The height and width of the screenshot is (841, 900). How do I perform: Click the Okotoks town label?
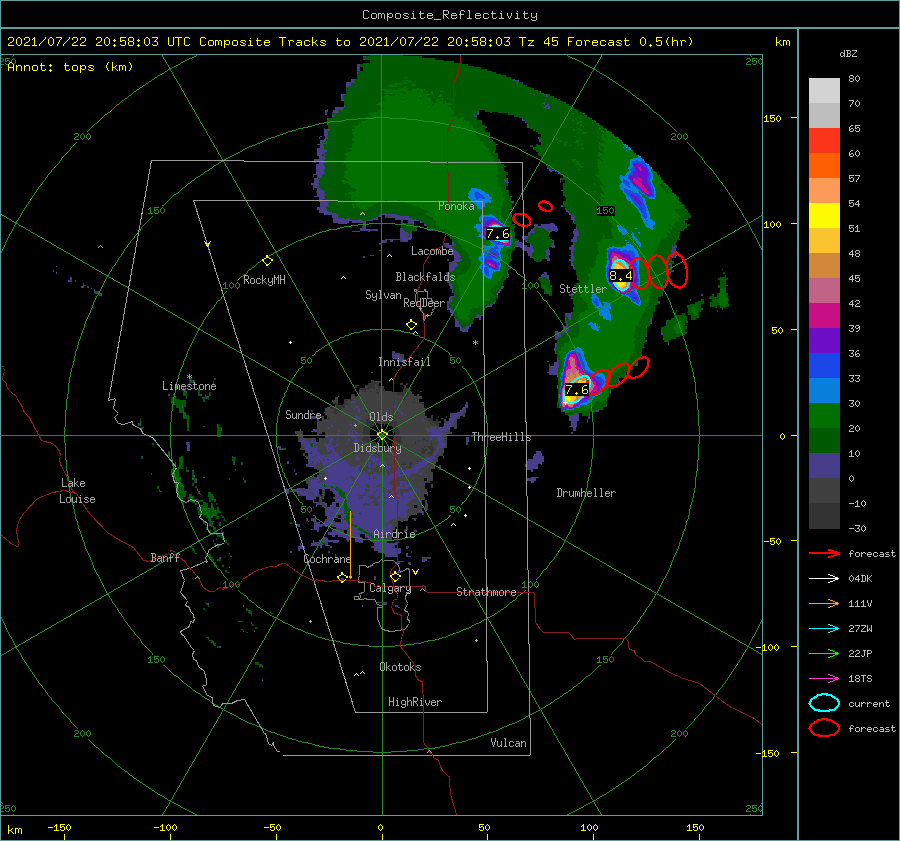400,667
